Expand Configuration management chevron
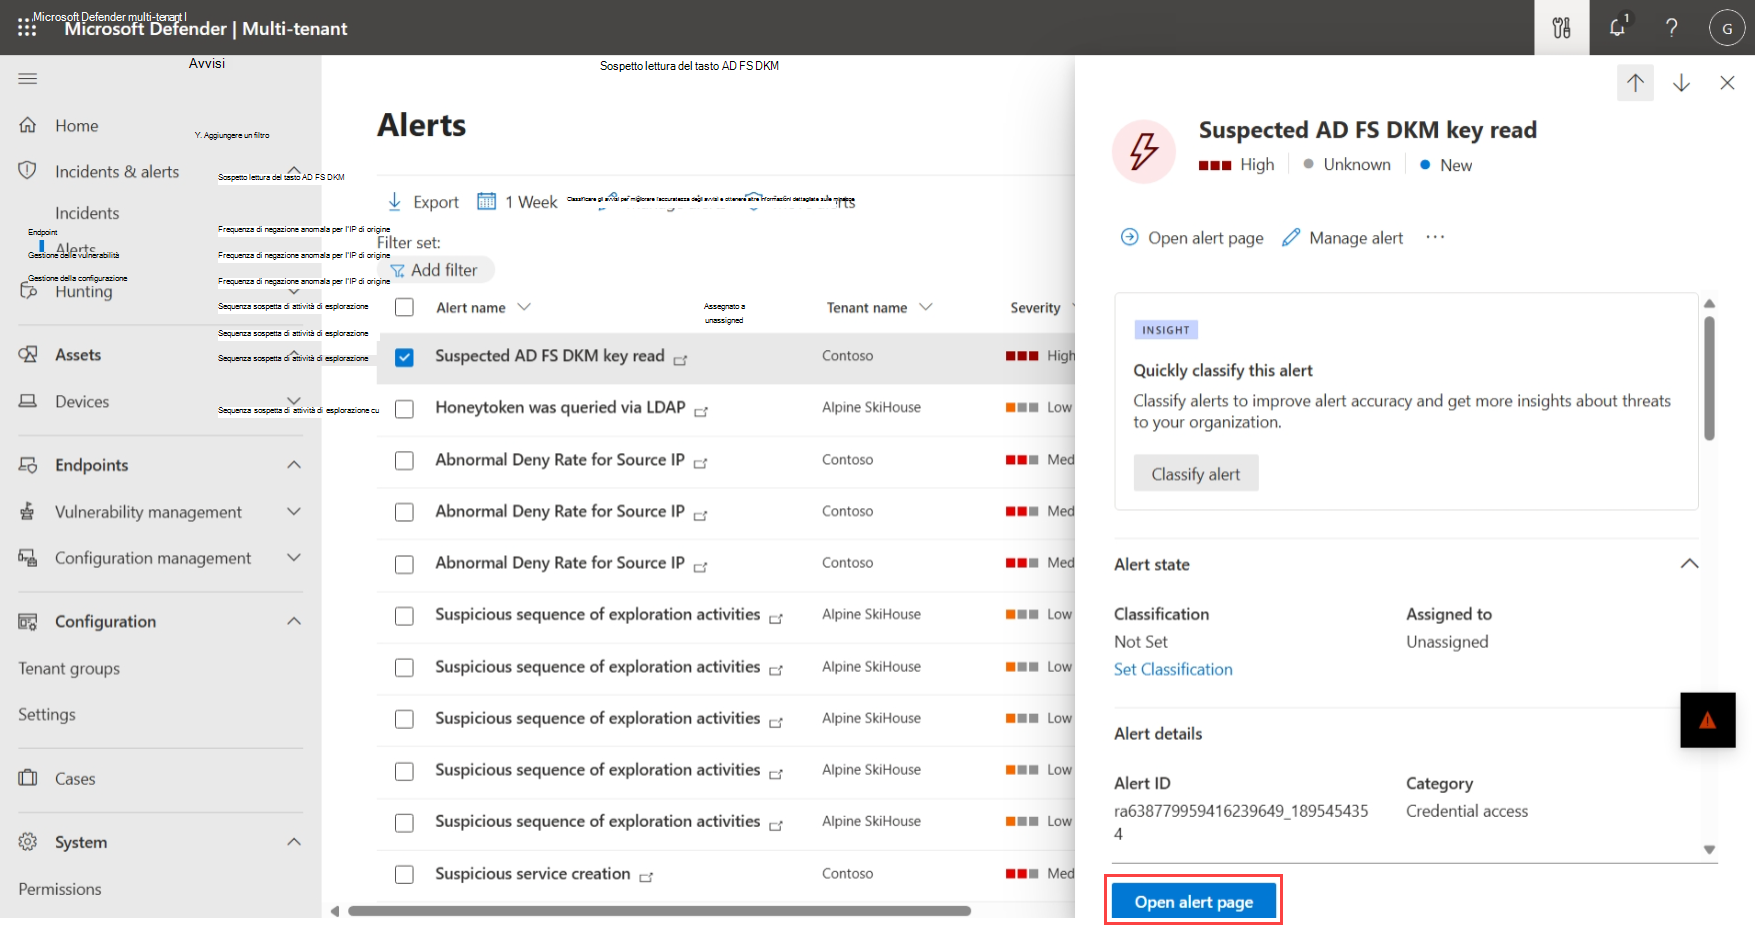Viewport: 1755px width, 925px height. click(x=294, y=558)
